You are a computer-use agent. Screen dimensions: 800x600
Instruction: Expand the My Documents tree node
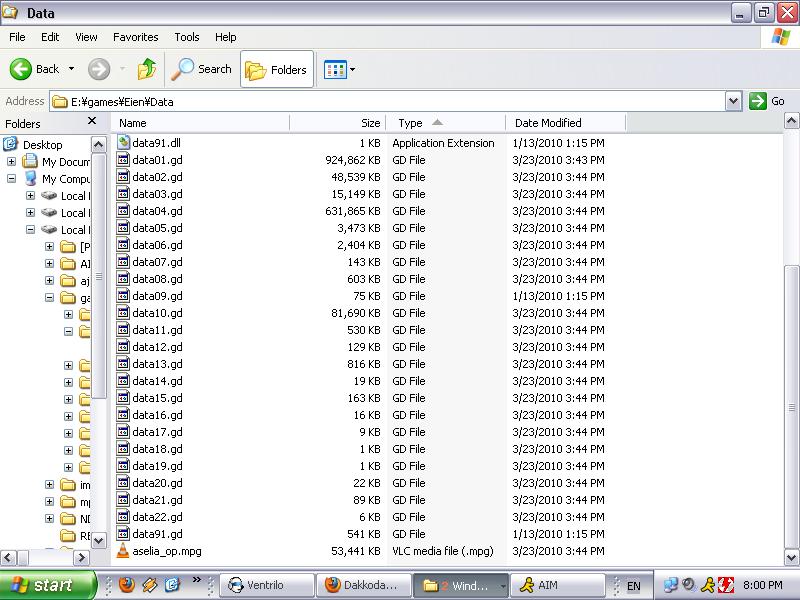point(11,162)
